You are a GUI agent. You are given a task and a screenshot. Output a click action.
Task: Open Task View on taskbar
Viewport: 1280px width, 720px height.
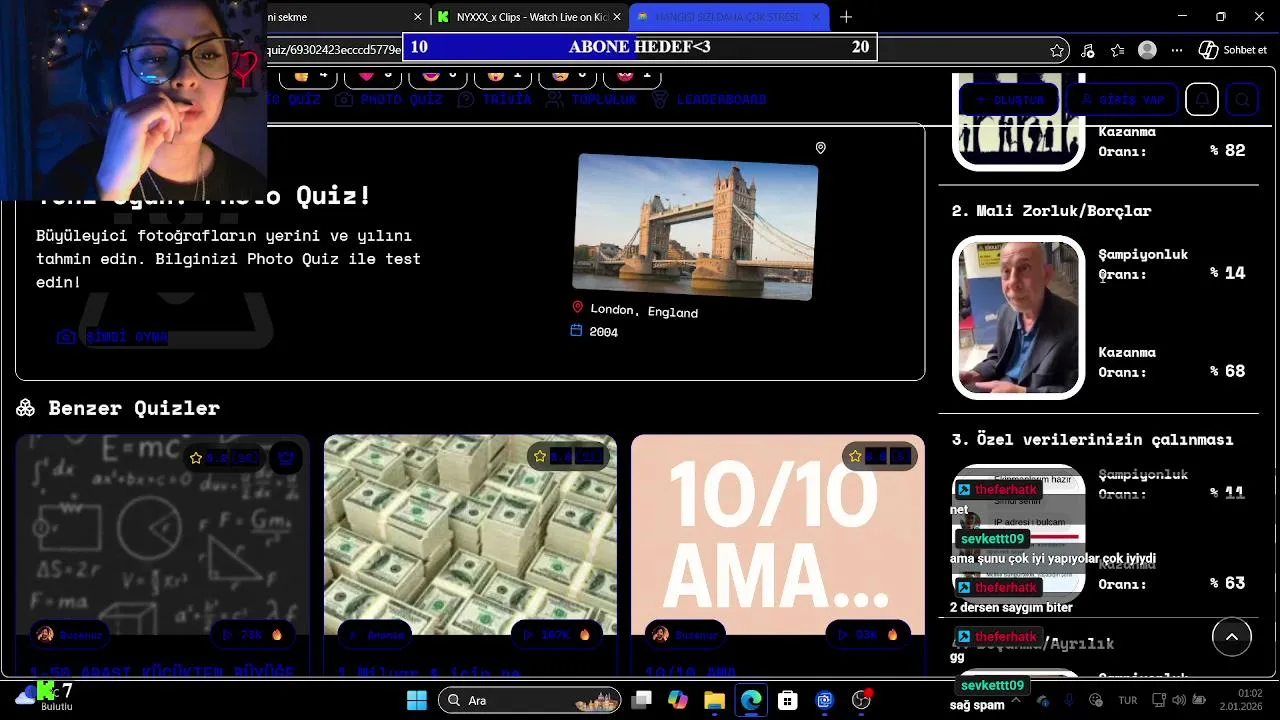point(642,700)
